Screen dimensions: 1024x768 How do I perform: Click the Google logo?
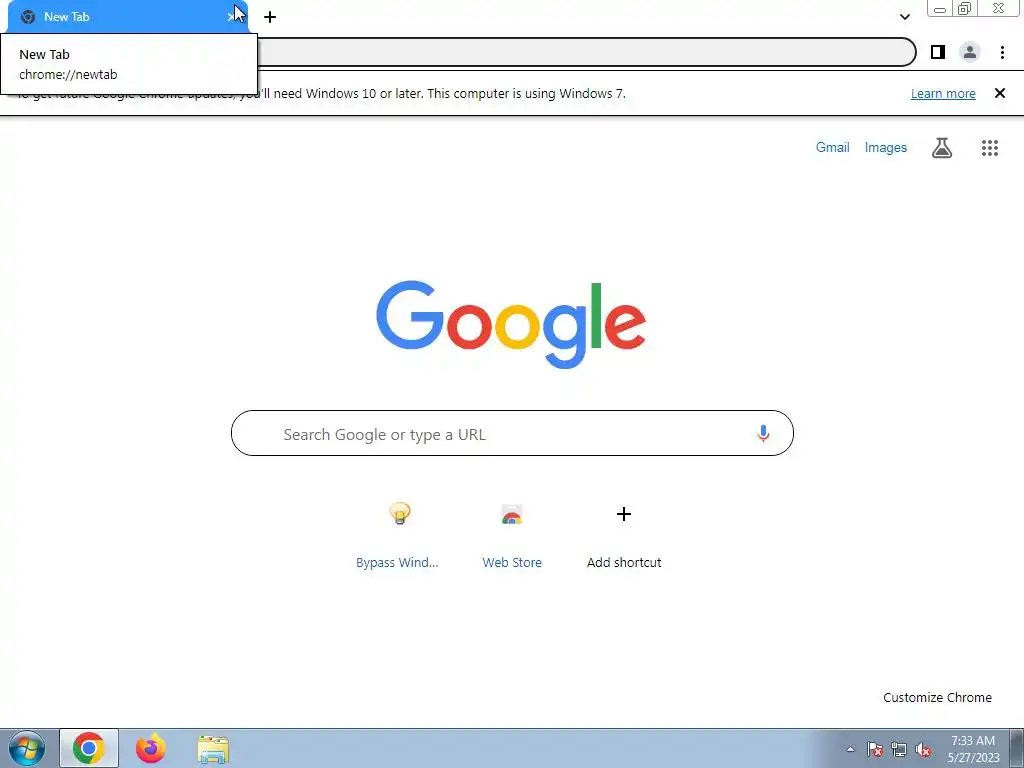click(511, 325)
